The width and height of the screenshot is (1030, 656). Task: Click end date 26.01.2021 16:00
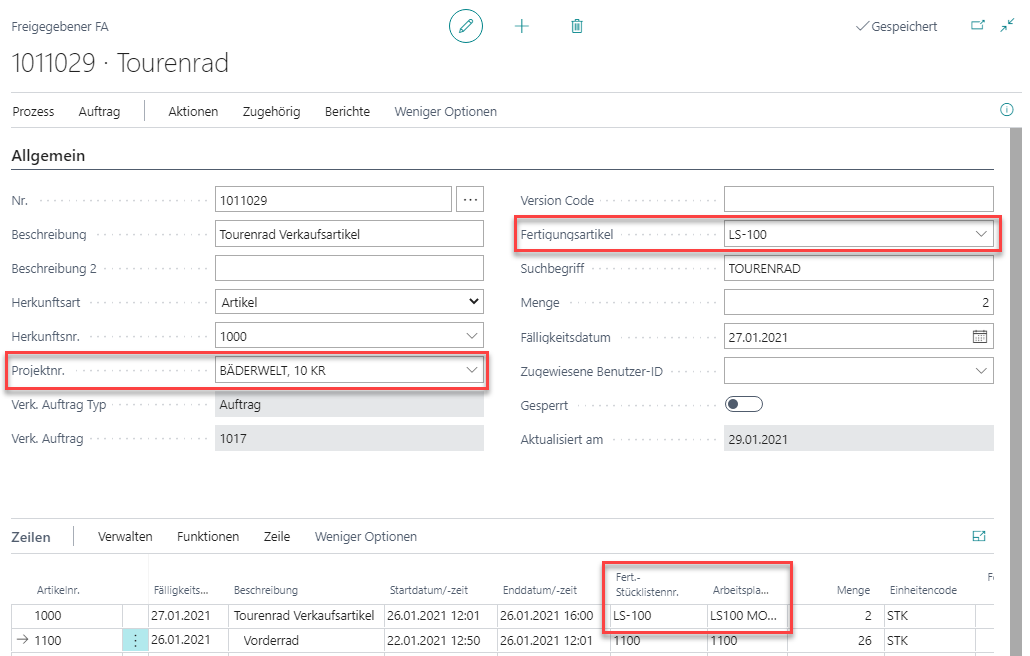pos(547,616)
